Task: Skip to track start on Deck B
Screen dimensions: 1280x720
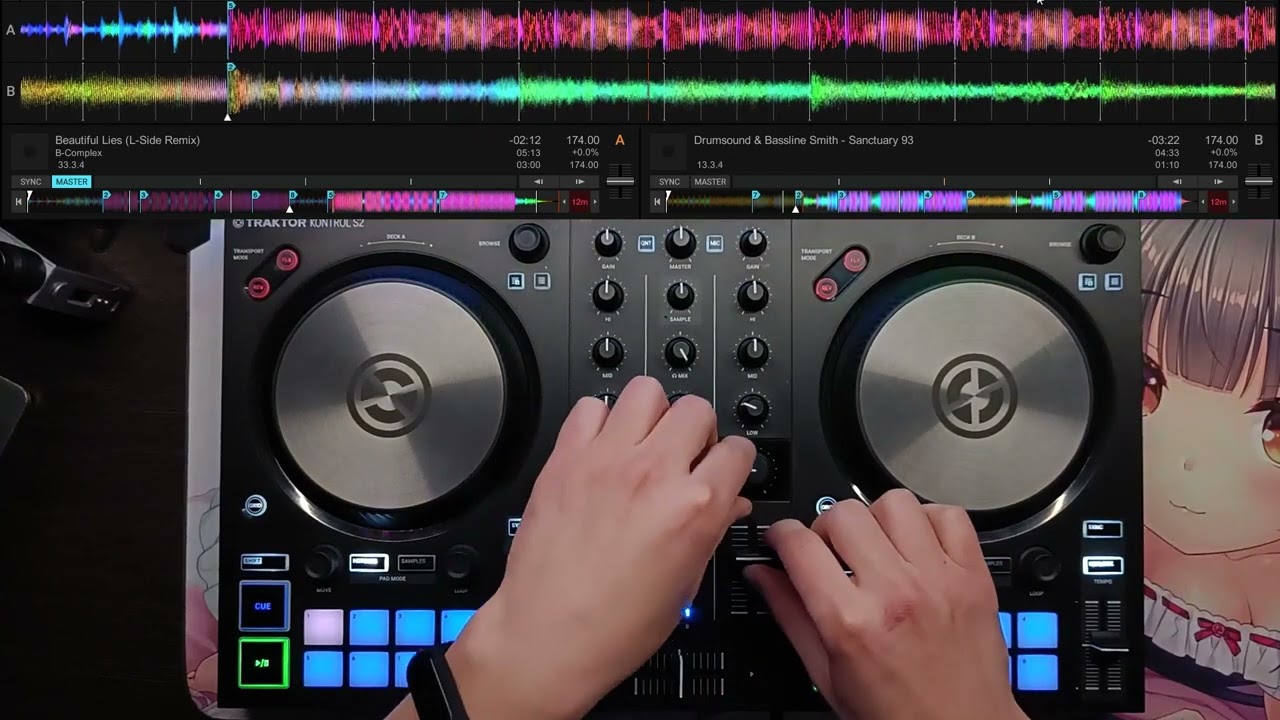Action: [657, 202]
